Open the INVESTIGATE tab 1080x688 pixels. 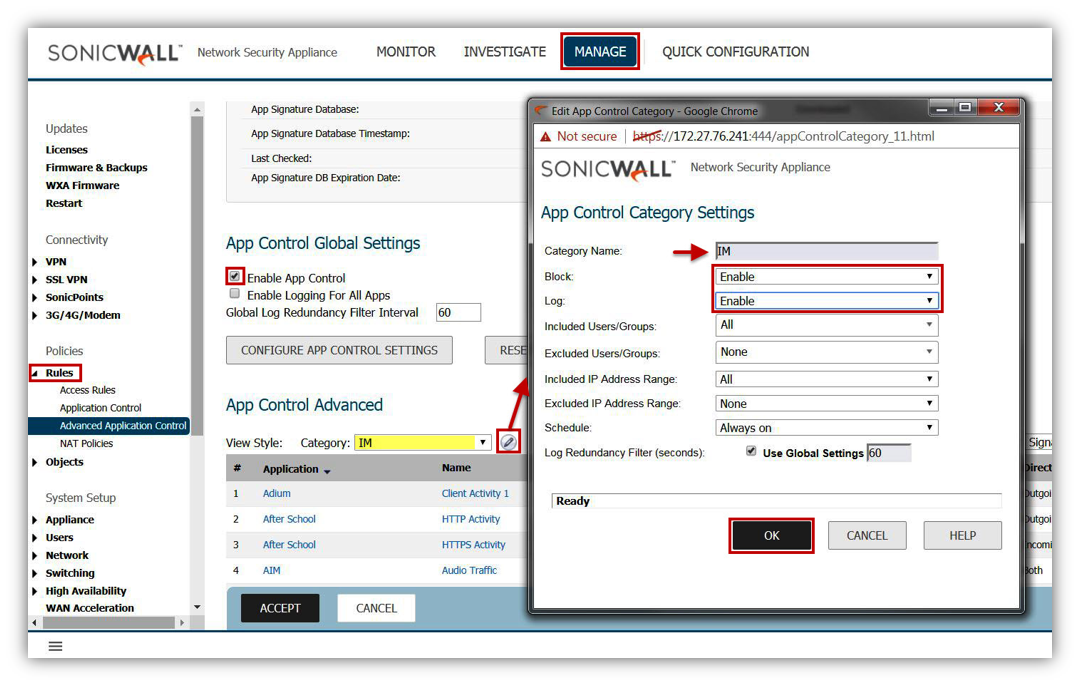click(504, 52)
